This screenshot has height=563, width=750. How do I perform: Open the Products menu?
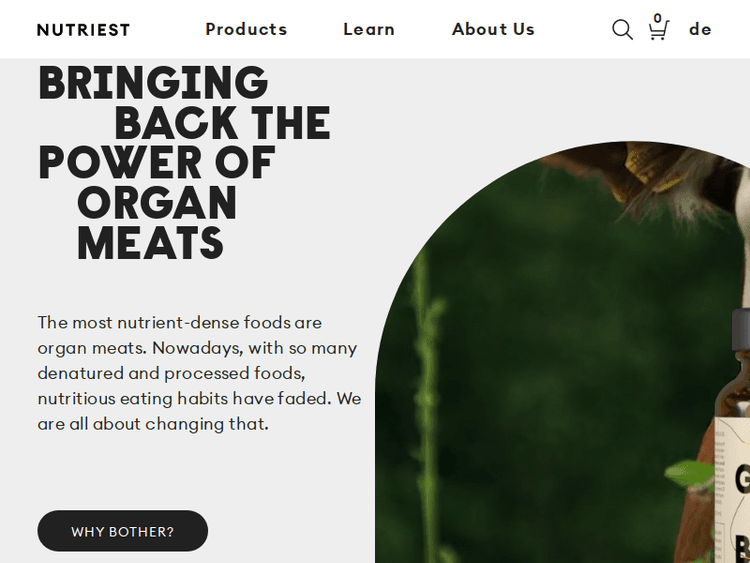246,29
